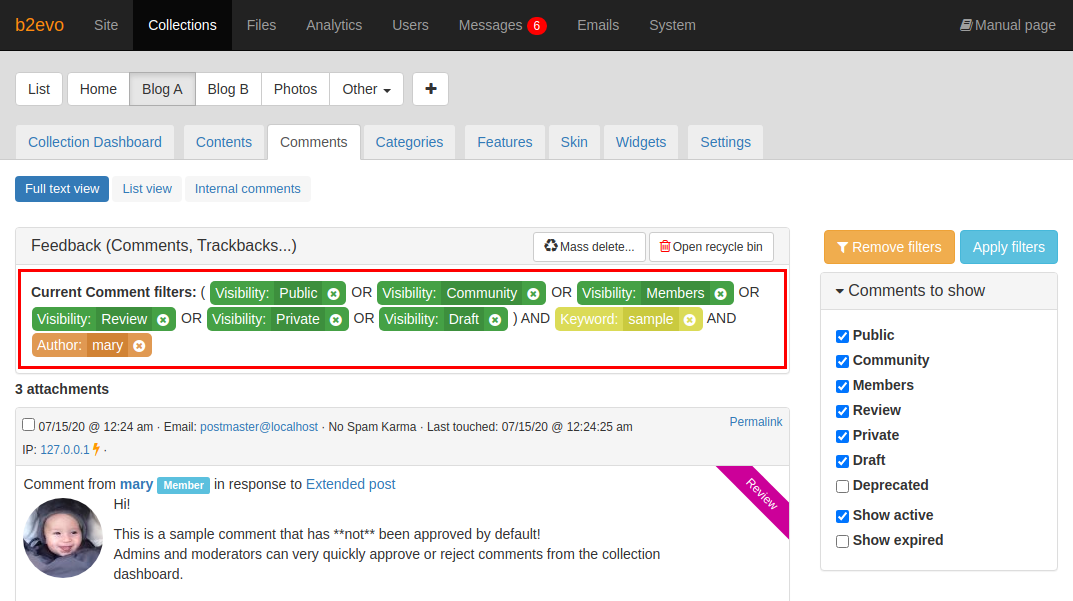Screen dimensions: 1073x601
Task: Remove the Visibility: Private filter
Action: click(x=335, y=320)
